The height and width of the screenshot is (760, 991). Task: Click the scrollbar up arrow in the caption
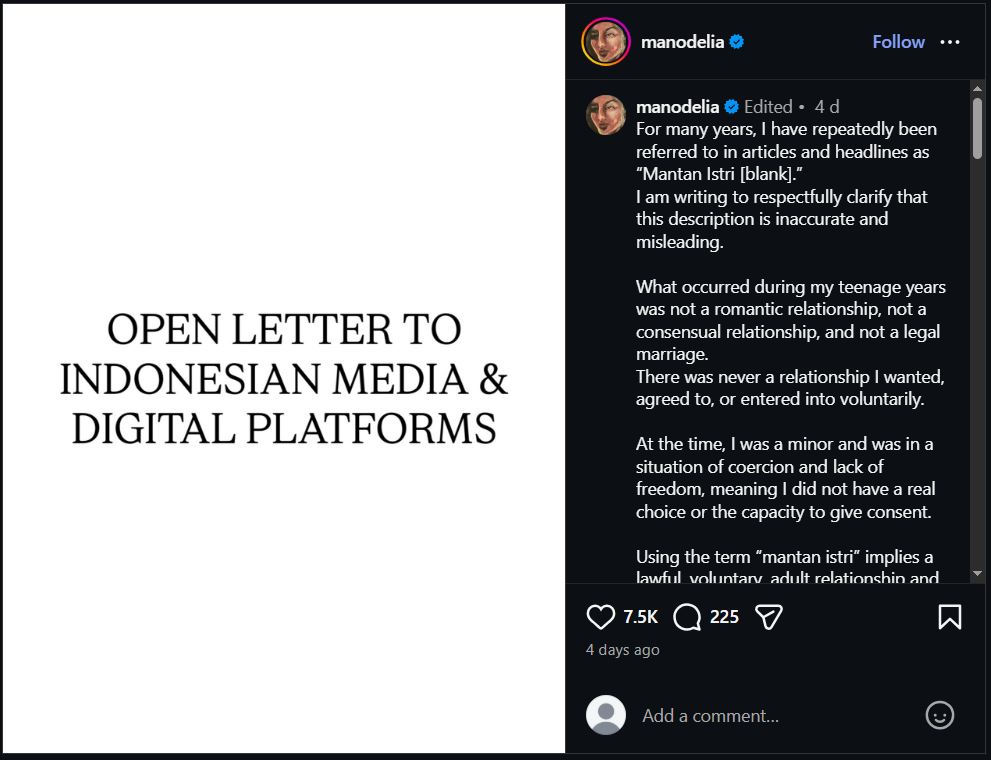tap(977, 88)
